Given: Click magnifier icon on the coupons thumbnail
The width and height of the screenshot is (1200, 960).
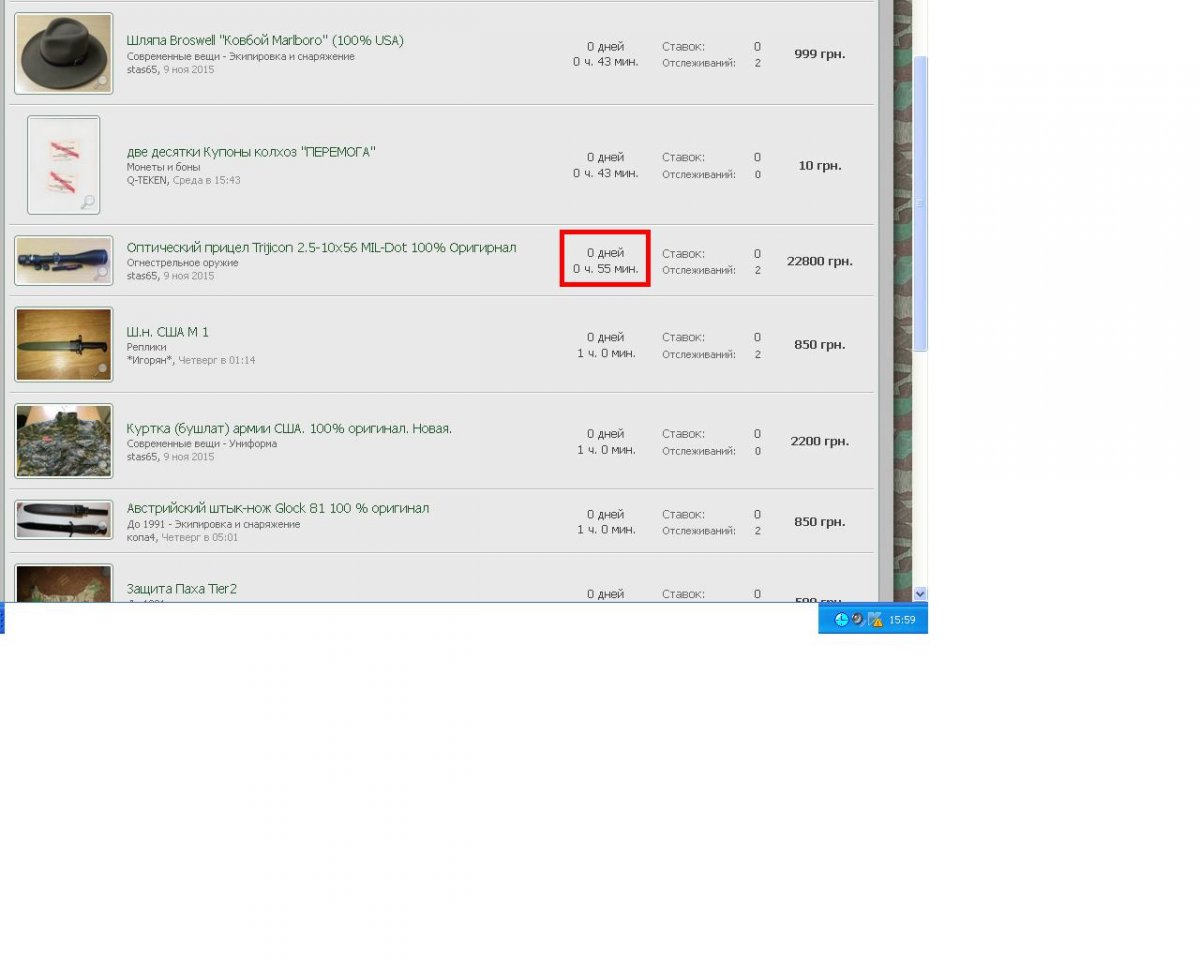Looking at the screenshot, I should tap(88, 202).
